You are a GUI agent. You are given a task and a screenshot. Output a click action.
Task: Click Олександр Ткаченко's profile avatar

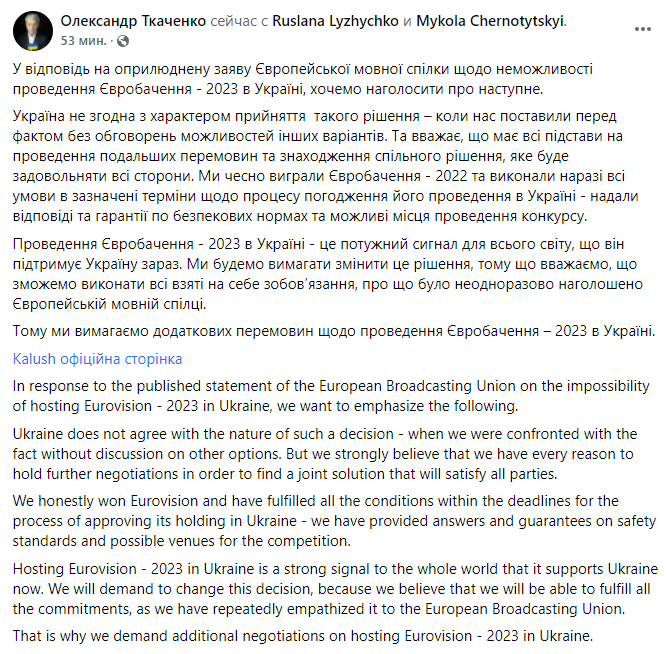click(x=33, y=31)
